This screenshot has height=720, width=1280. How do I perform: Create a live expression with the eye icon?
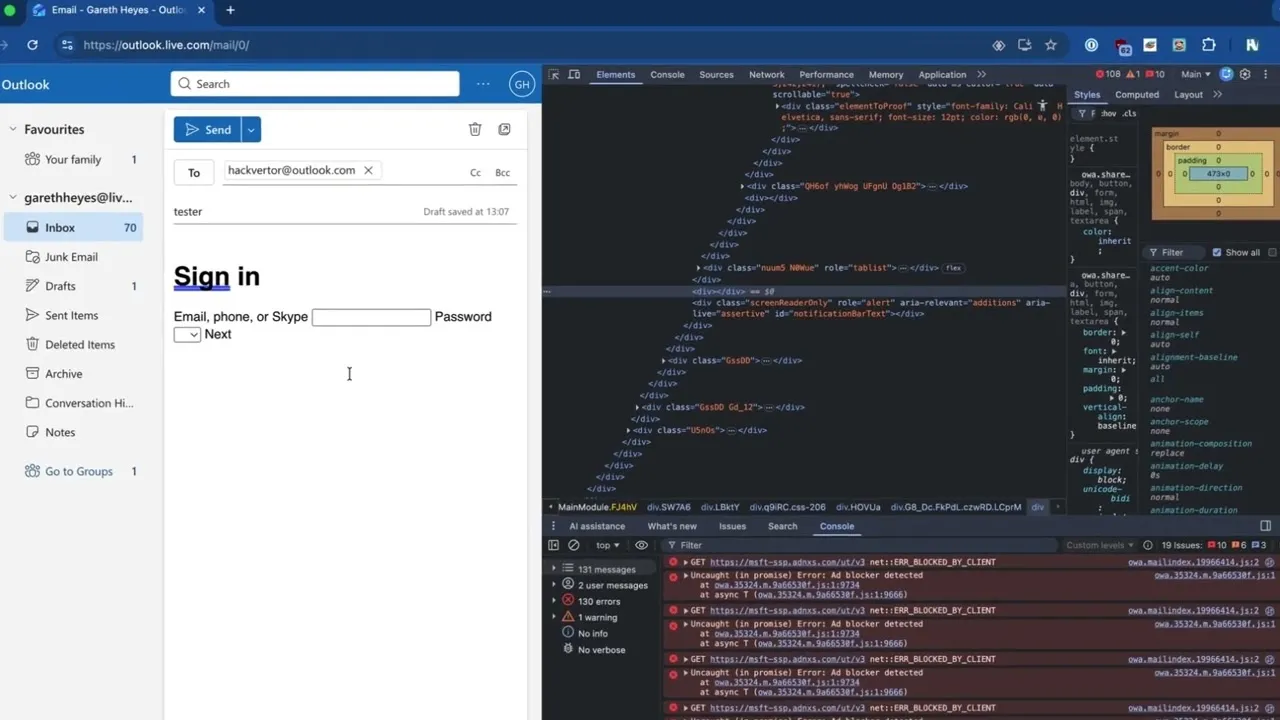coord(642,545)
